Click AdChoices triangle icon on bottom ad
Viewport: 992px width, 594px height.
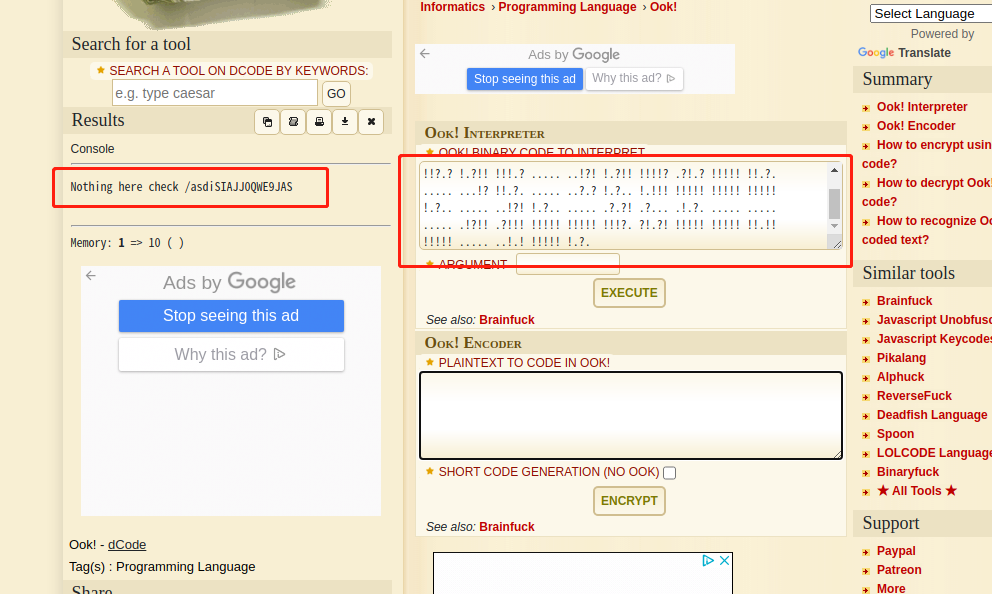[x=708, y=560]
